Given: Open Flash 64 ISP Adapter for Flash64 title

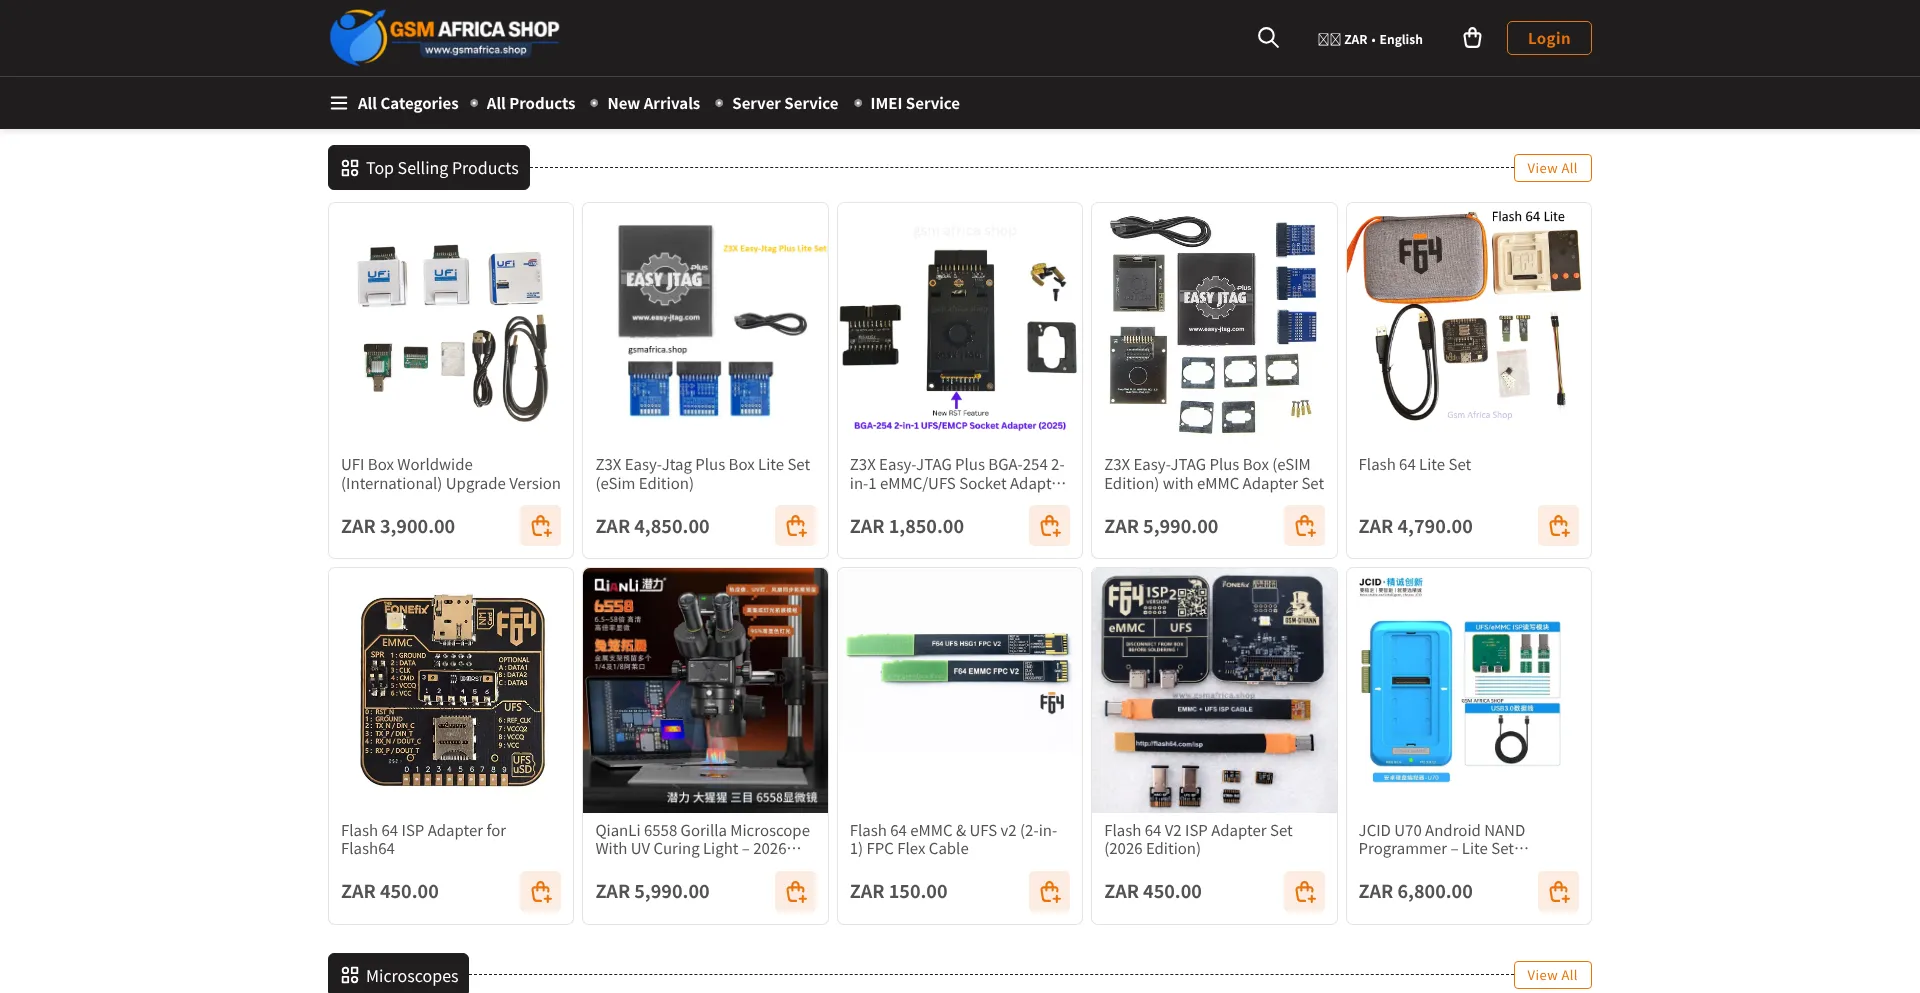Looking at the screenshot, I should coord(423,840).
